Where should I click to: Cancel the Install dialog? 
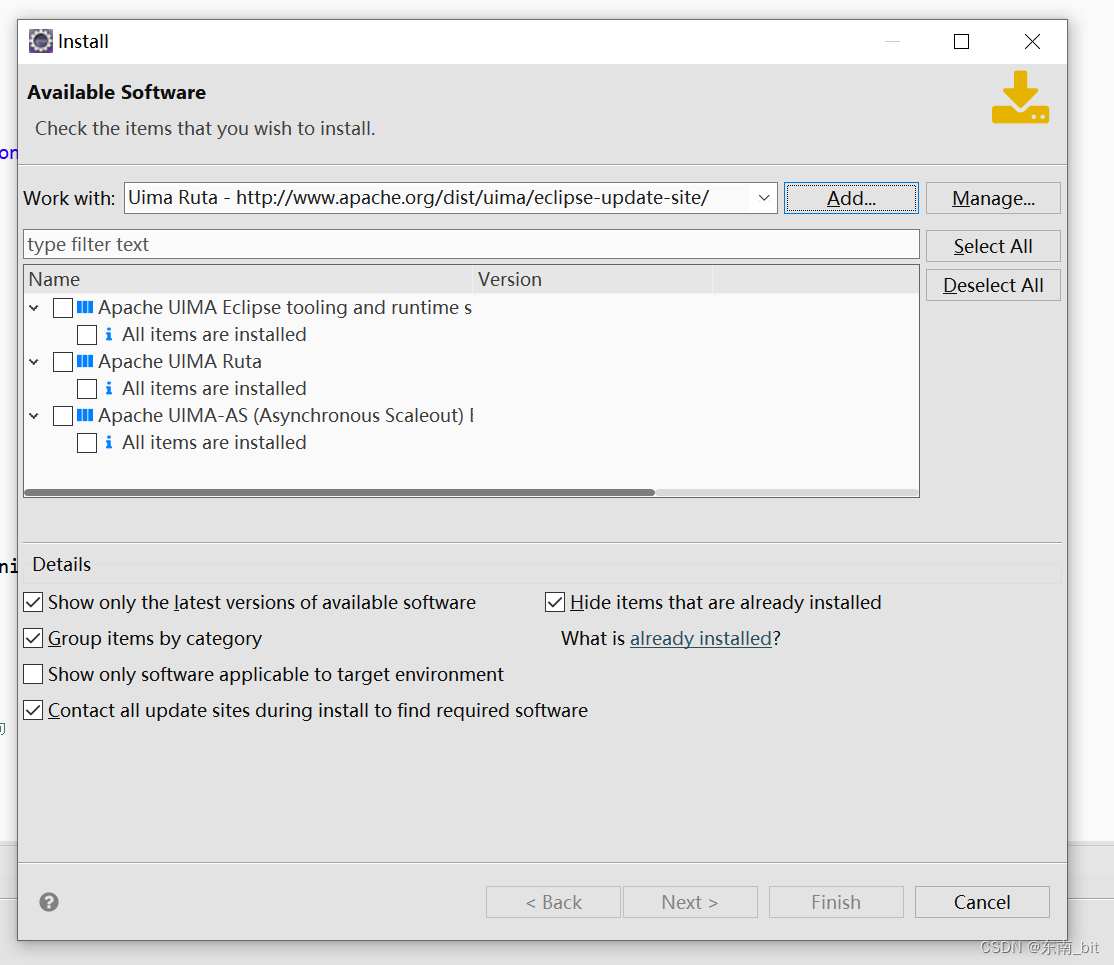(982, 902)
